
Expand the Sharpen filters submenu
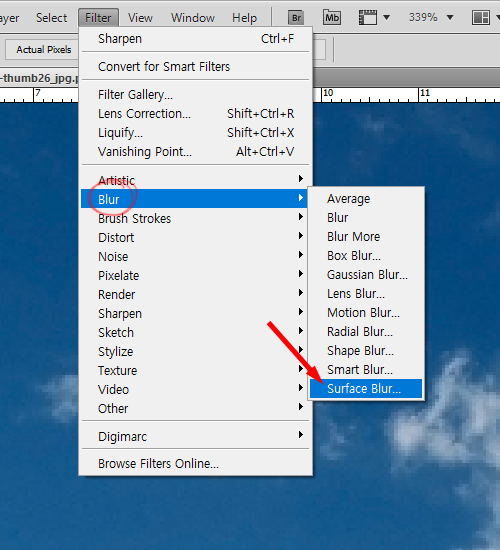(195, 313)
